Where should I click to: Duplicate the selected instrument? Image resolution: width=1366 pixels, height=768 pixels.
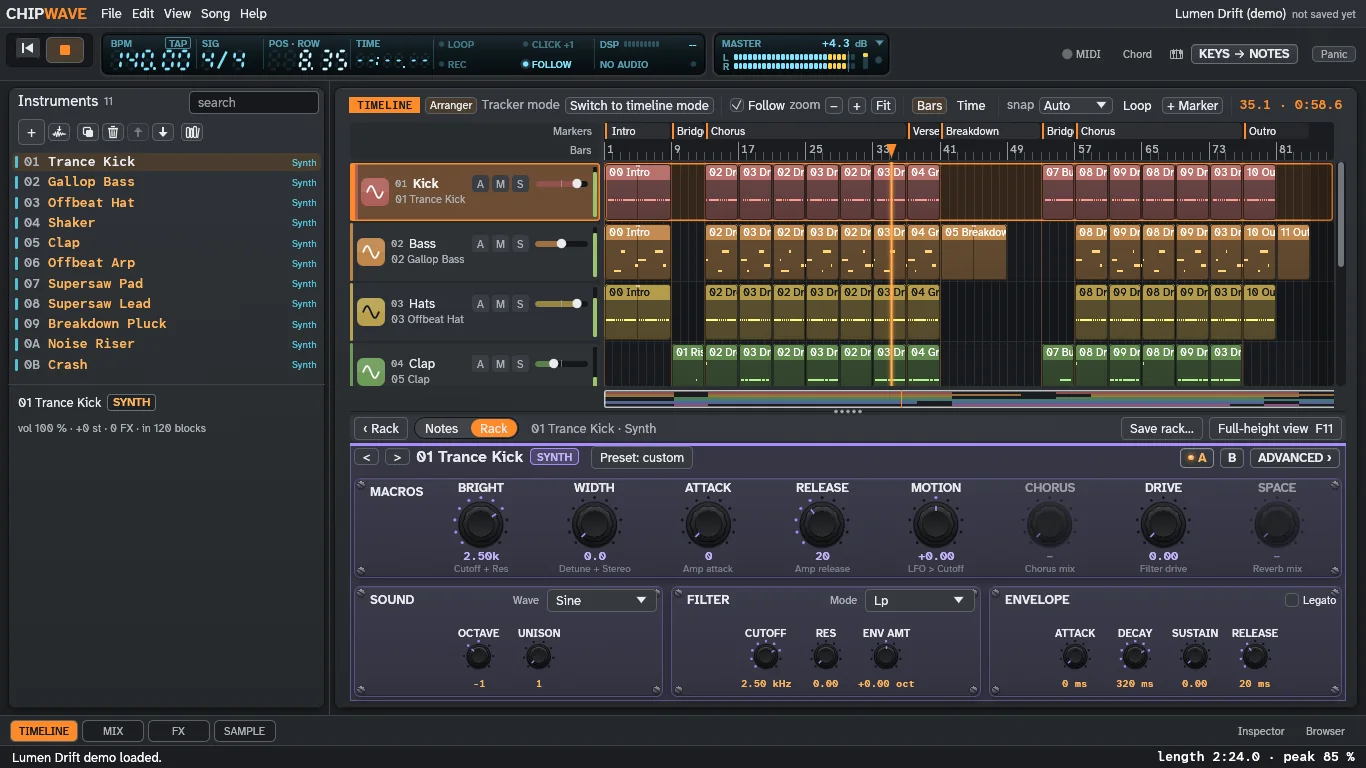[x=87, y=132]
